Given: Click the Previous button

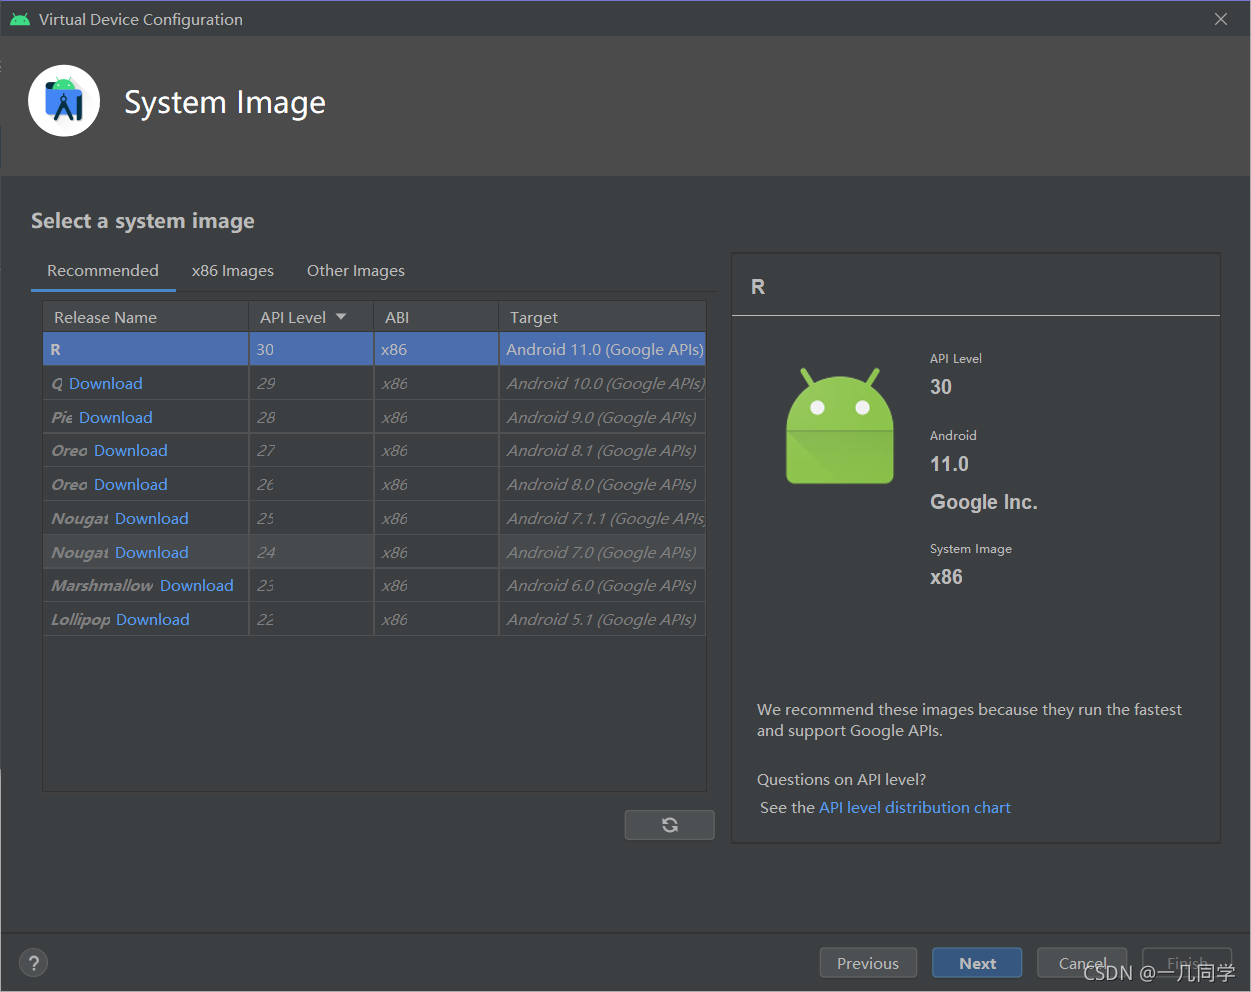Looking at the screenshot, I should point(868,963).
